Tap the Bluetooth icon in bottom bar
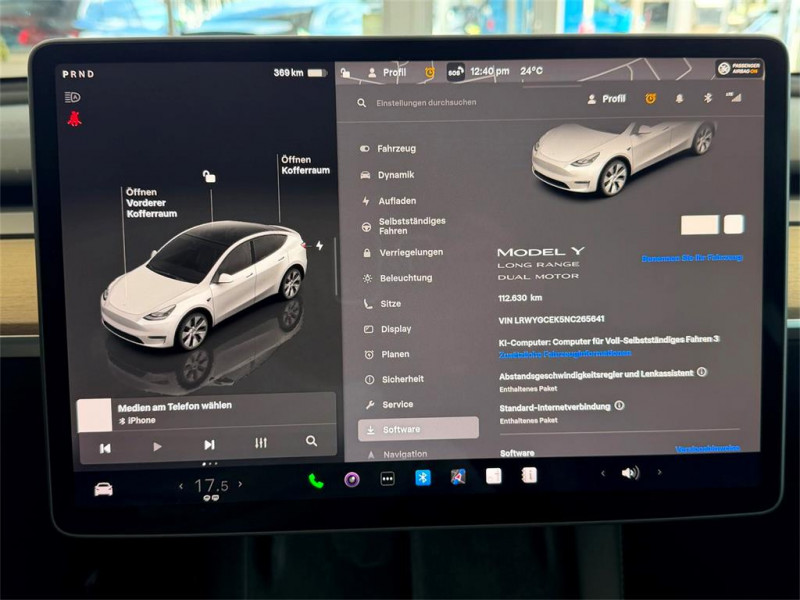The image size is (800, 600). (422, 478)
